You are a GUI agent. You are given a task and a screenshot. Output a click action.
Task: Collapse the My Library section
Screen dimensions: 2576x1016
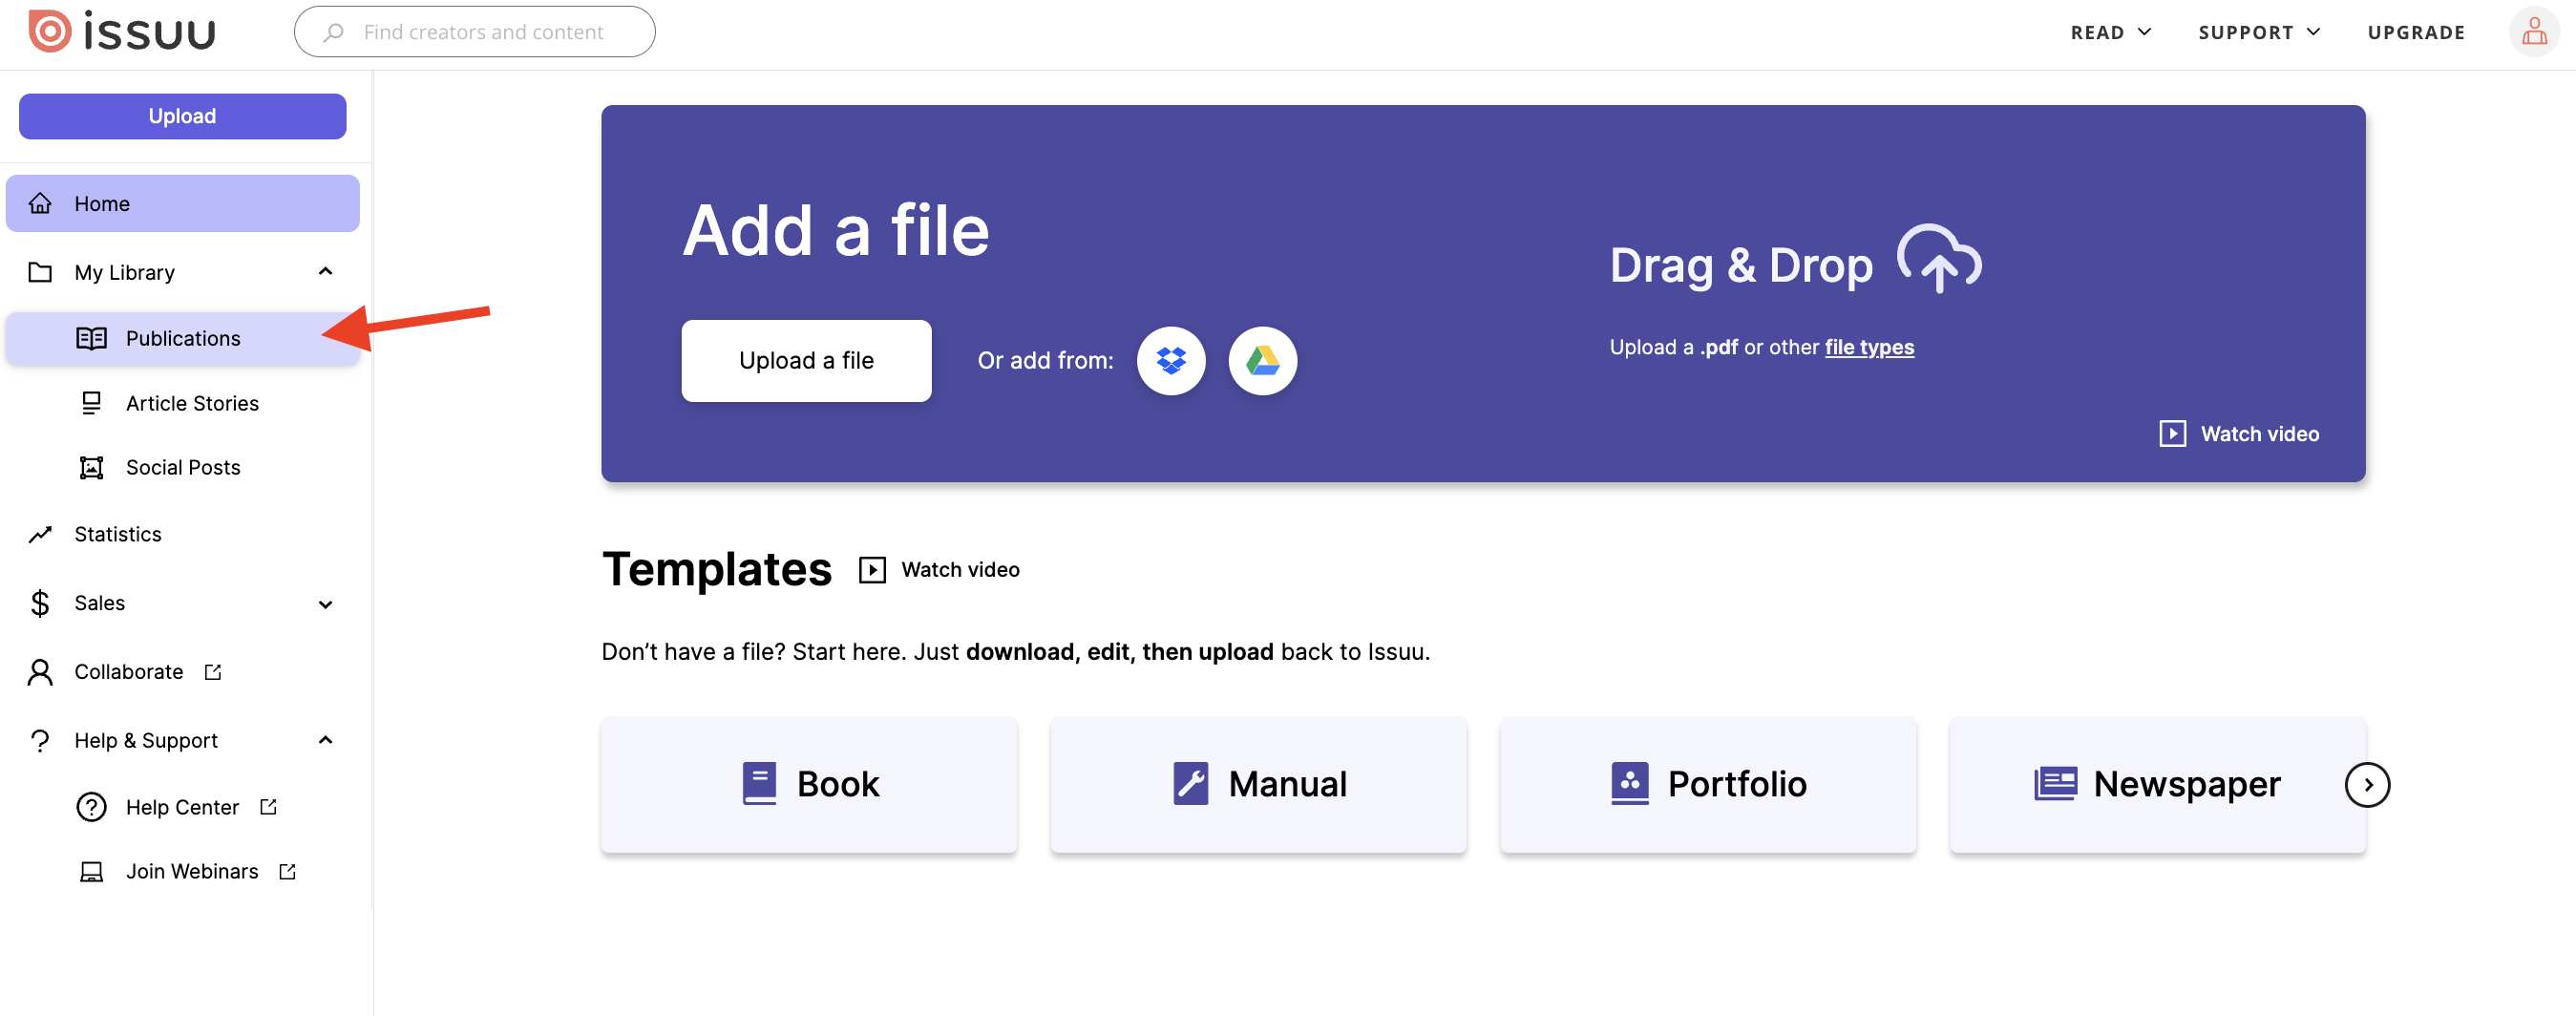[x=325, y=271]
